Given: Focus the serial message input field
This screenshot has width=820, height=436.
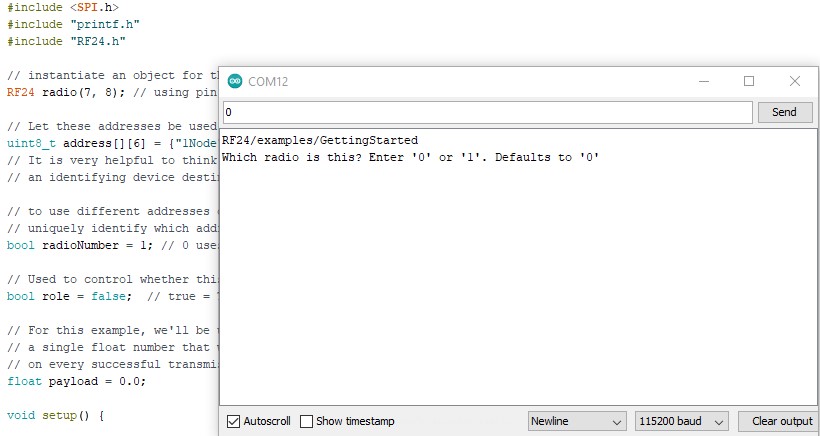Looking at the screenshot, I should [x=485, y=112].
